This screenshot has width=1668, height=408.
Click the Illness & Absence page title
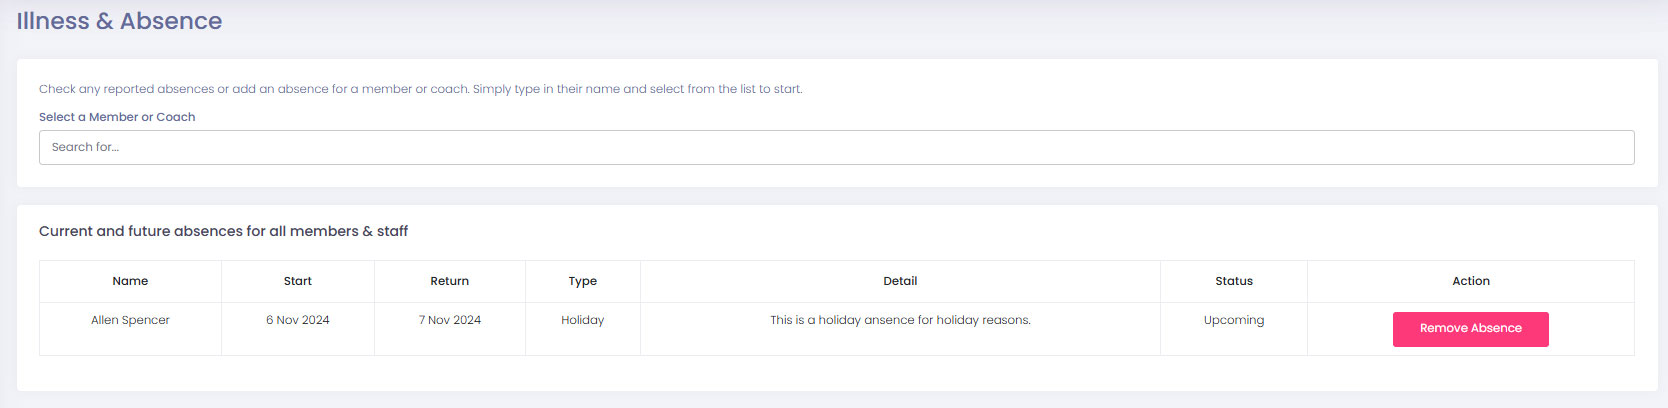click(x=119, y=21)
